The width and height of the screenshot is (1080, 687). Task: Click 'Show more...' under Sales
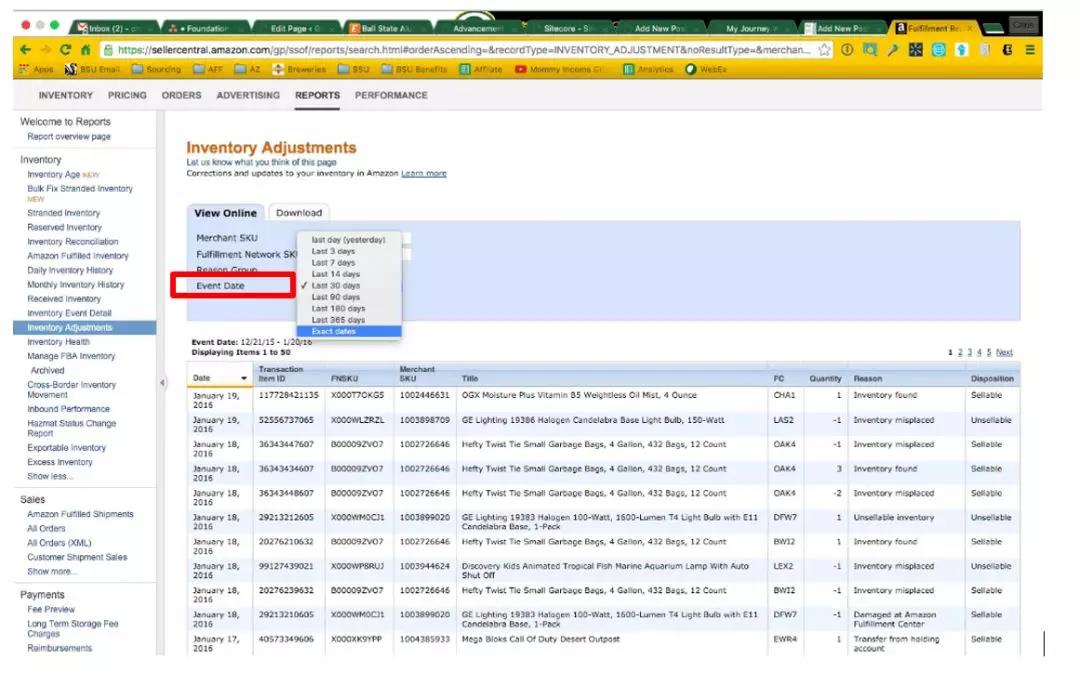pos(52,571)
